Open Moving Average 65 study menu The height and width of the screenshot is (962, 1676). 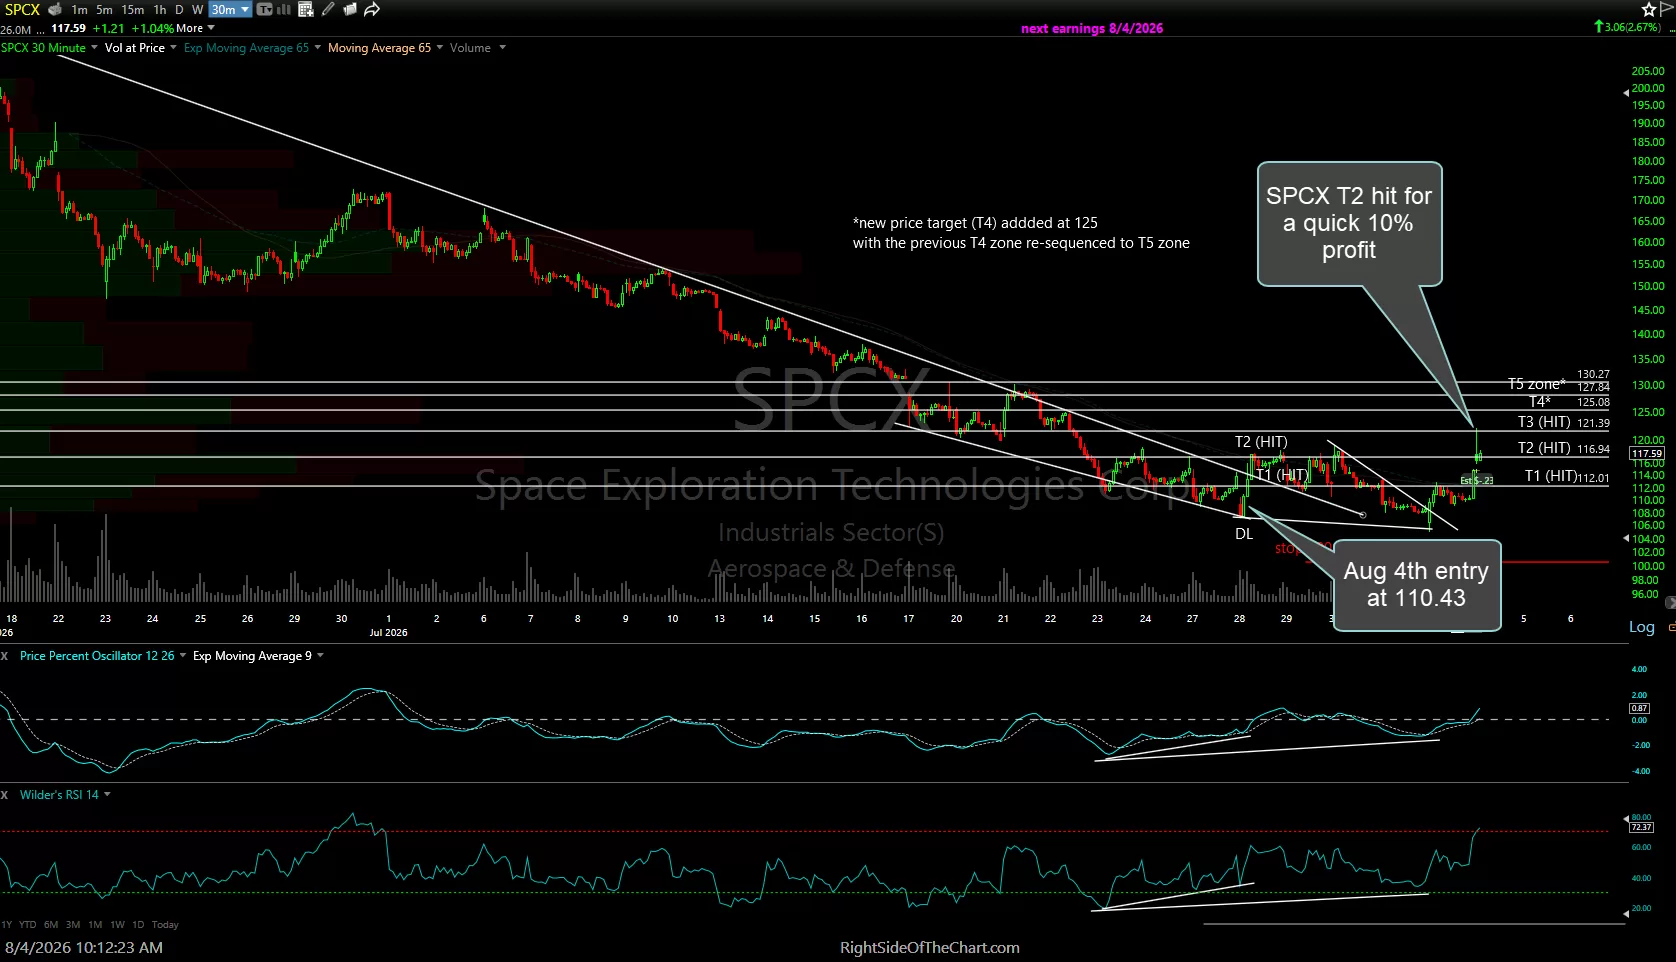385,48
